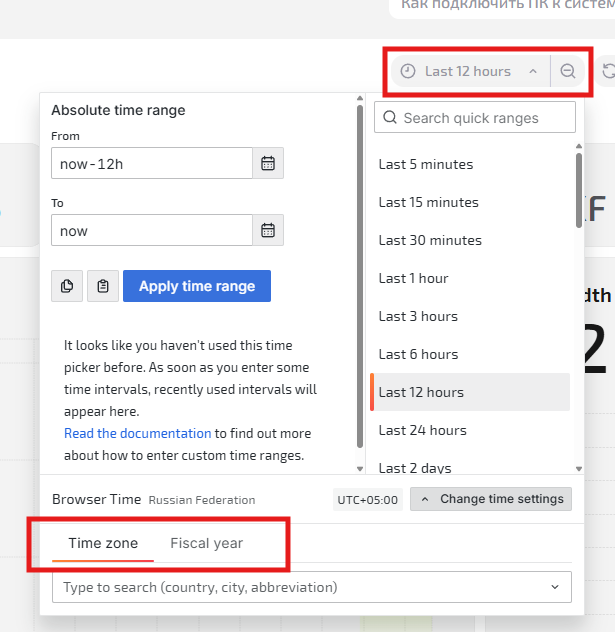Screen dimensions: 615x632
Task: Click the dashboard refresh icon
Action: (x=608, y=71)
